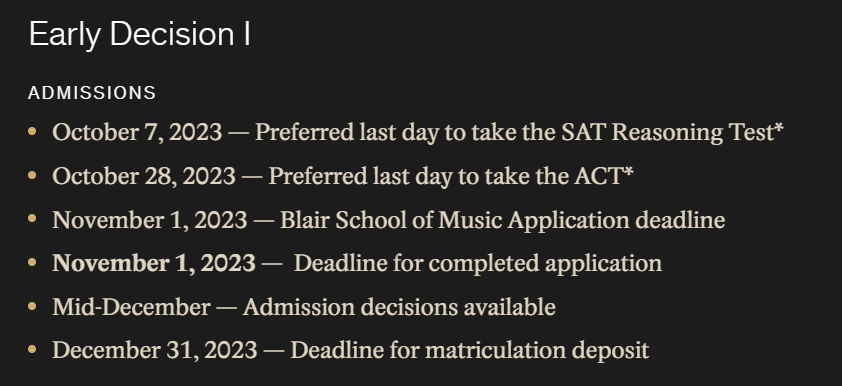Image resolution: width=842 pixels, height=386 pixels.
Task: Click the bullet beside the Mid-December item
Action: tap(32, 306)
